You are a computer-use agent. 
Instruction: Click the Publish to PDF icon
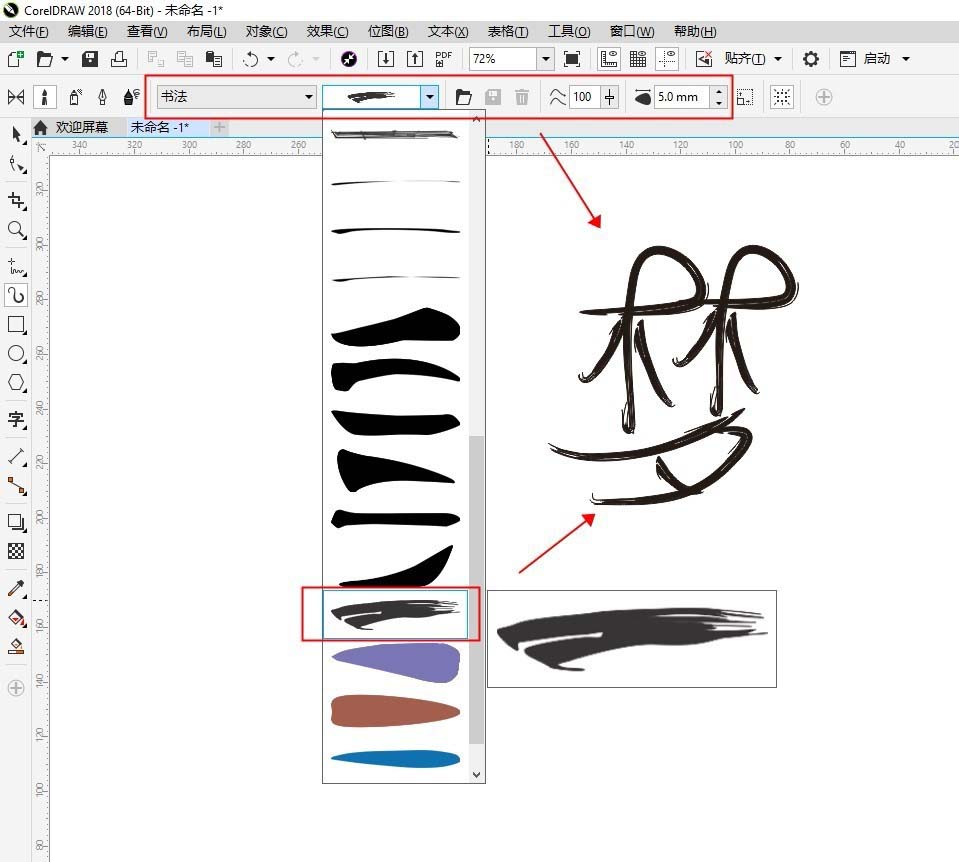click(443, 58)
